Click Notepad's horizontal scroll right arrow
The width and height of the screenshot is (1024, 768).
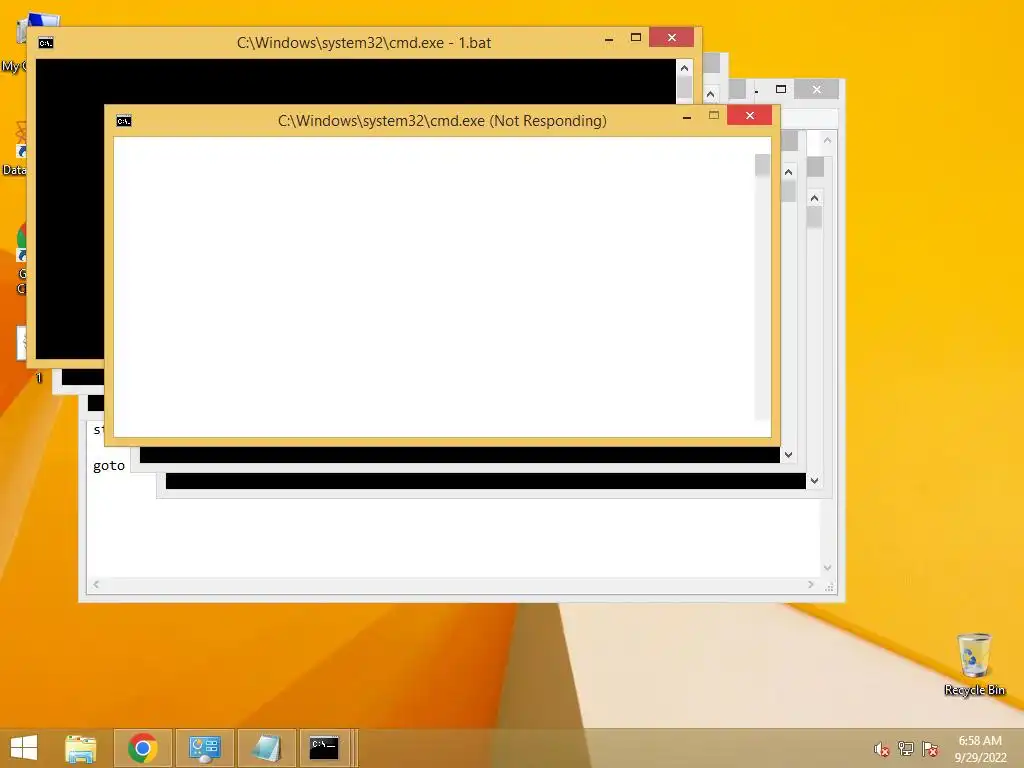[x=810, y=584]
